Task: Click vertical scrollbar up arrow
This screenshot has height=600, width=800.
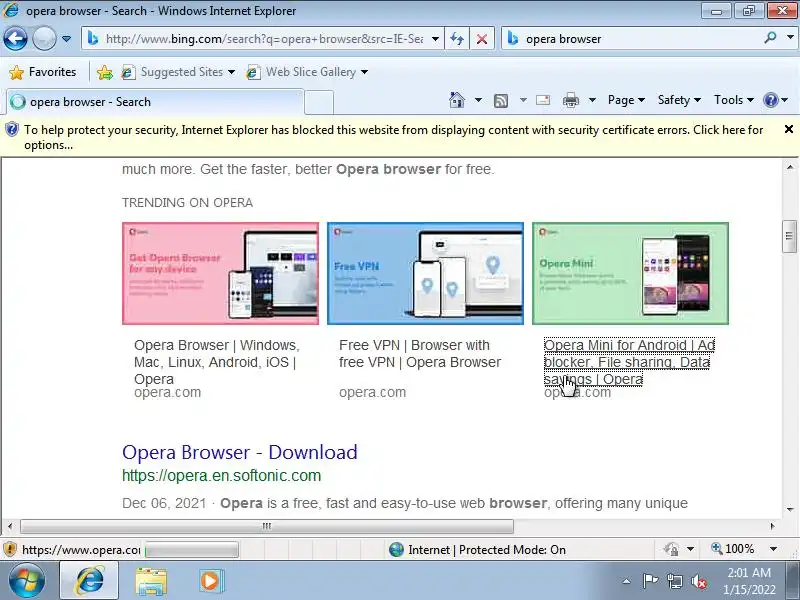Action: coord(790,167)
